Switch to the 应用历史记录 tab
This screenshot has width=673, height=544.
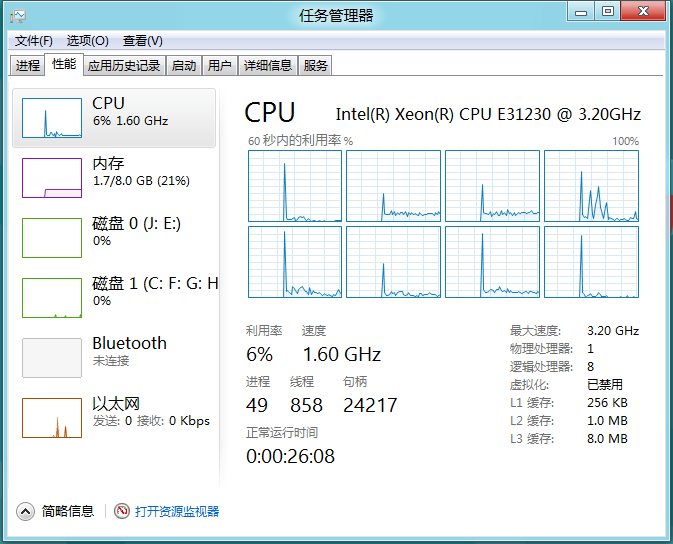pos(124,66)
